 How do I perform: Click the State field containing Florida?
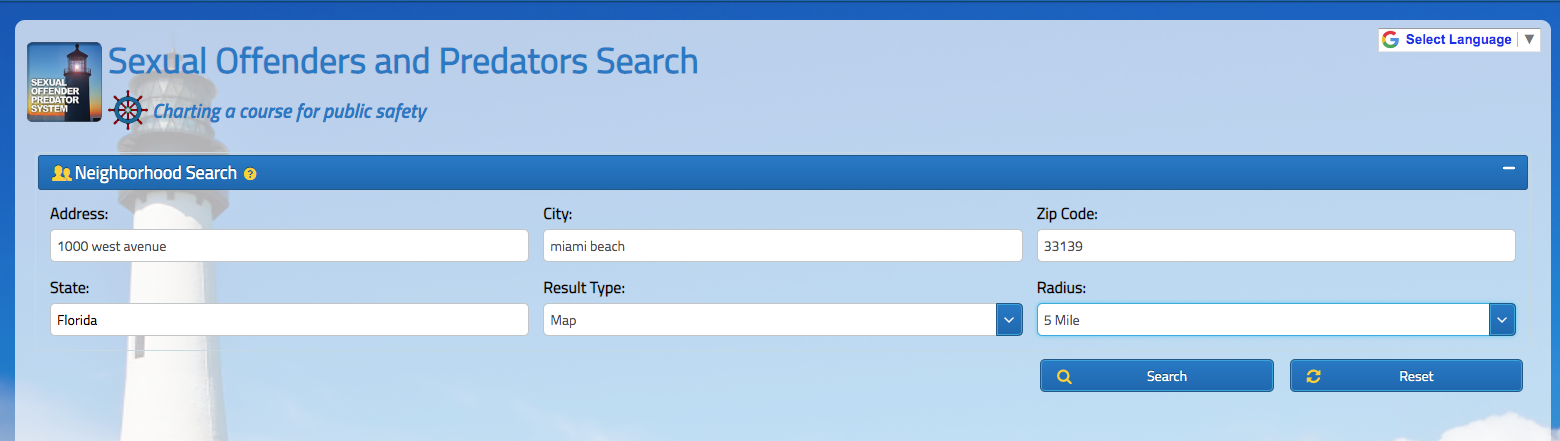(288, 320)
